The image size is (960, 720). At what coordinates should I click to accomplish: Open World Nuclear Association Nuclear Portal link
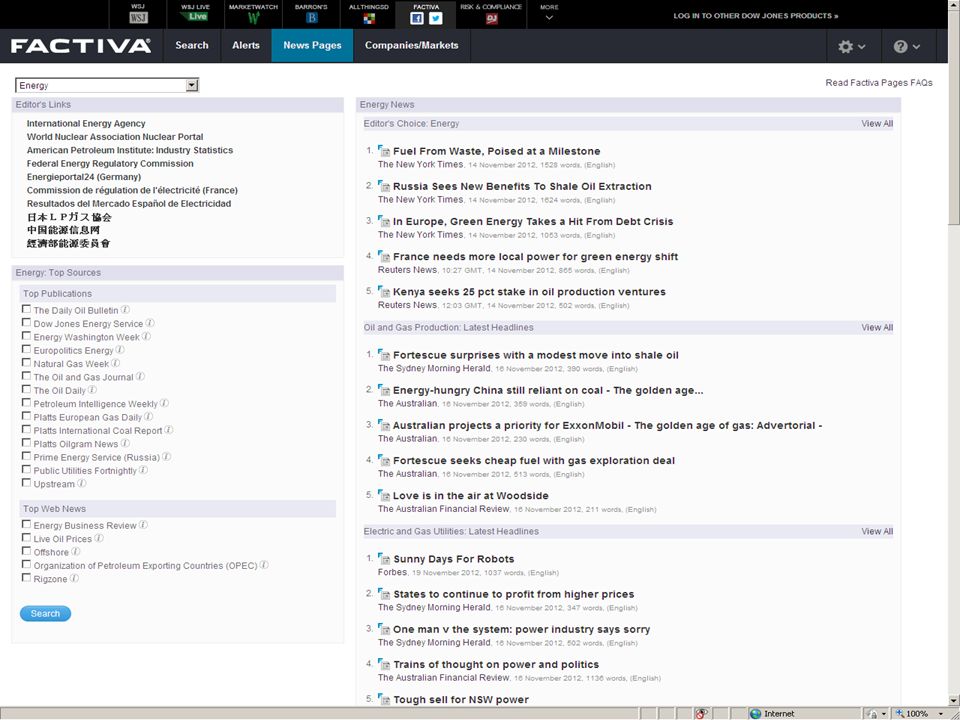click(115, 137)
